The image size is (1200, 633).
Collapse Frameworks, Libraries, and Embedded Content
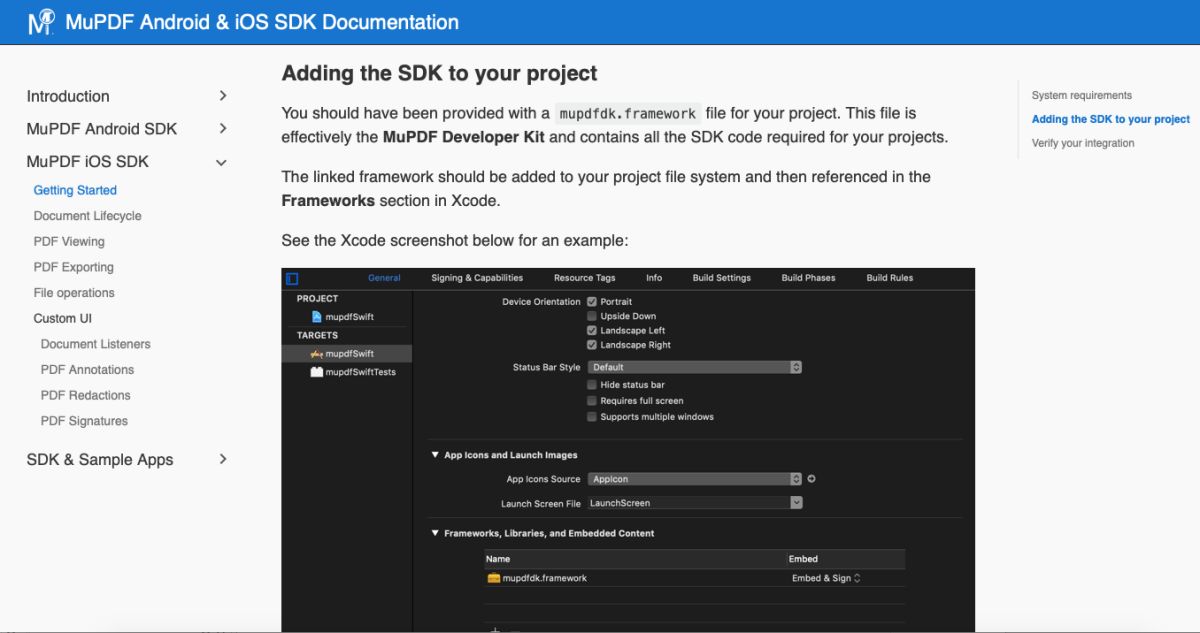(435, 534)
